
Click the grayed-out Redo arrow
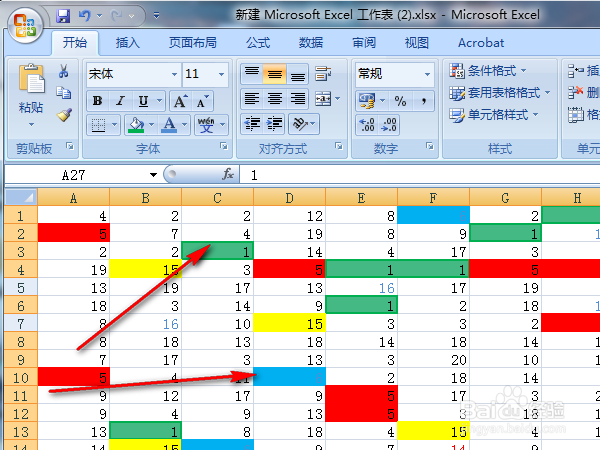[116, 16]
